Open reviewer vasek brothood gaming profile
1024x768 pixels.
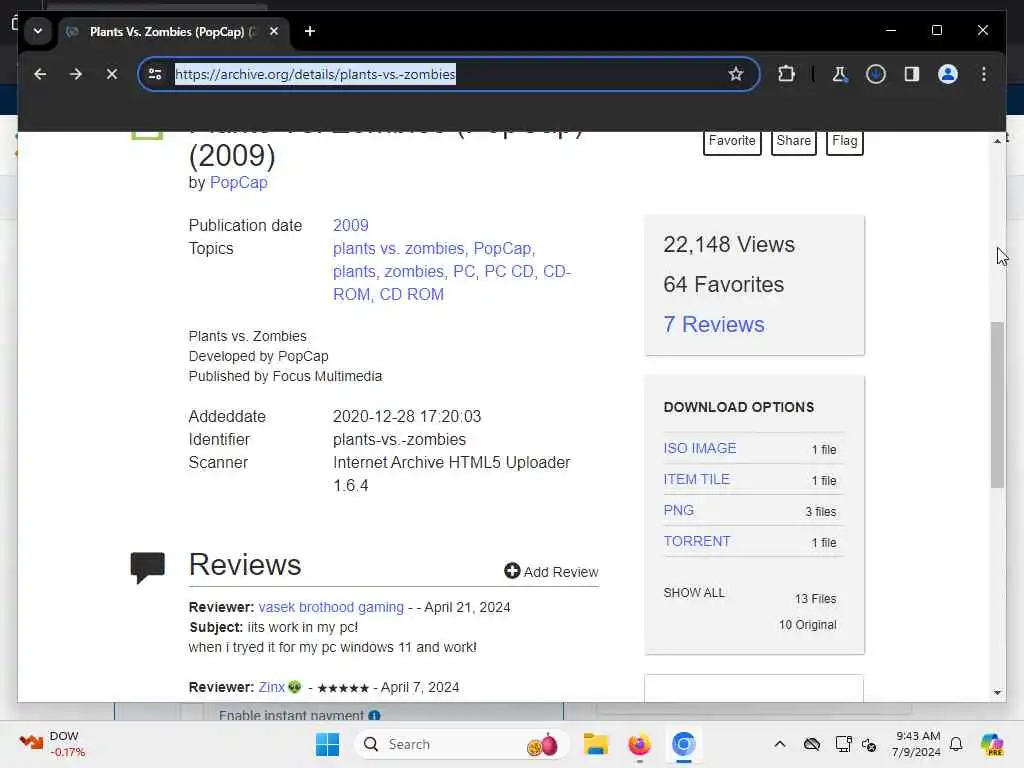click(331, 607)
